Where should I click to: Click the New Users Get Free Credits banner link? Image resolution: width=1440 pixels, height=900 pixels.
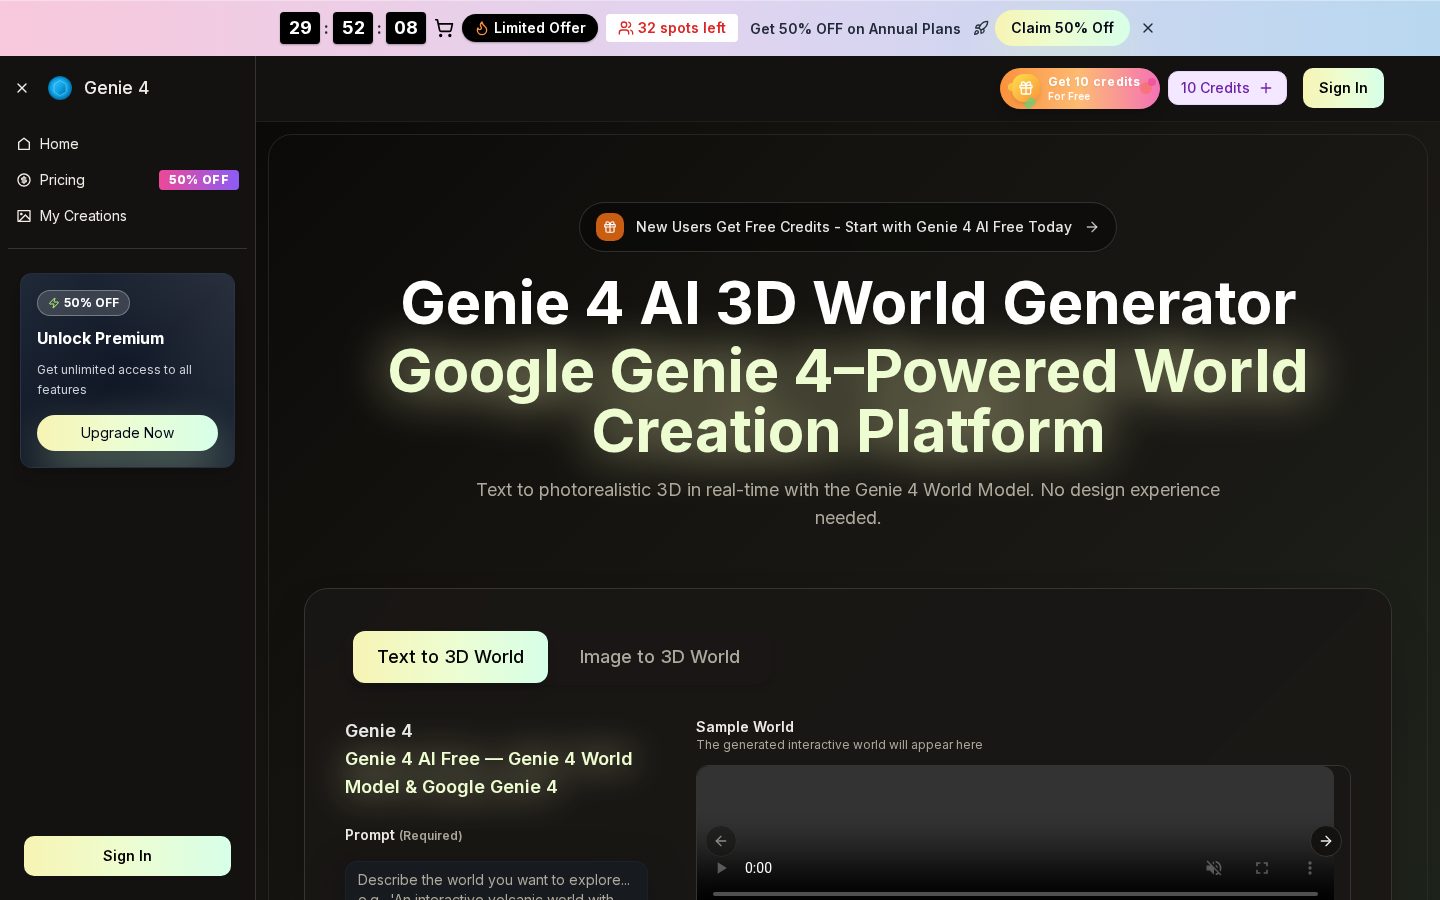pyautogui.click(x=848, y=227)
